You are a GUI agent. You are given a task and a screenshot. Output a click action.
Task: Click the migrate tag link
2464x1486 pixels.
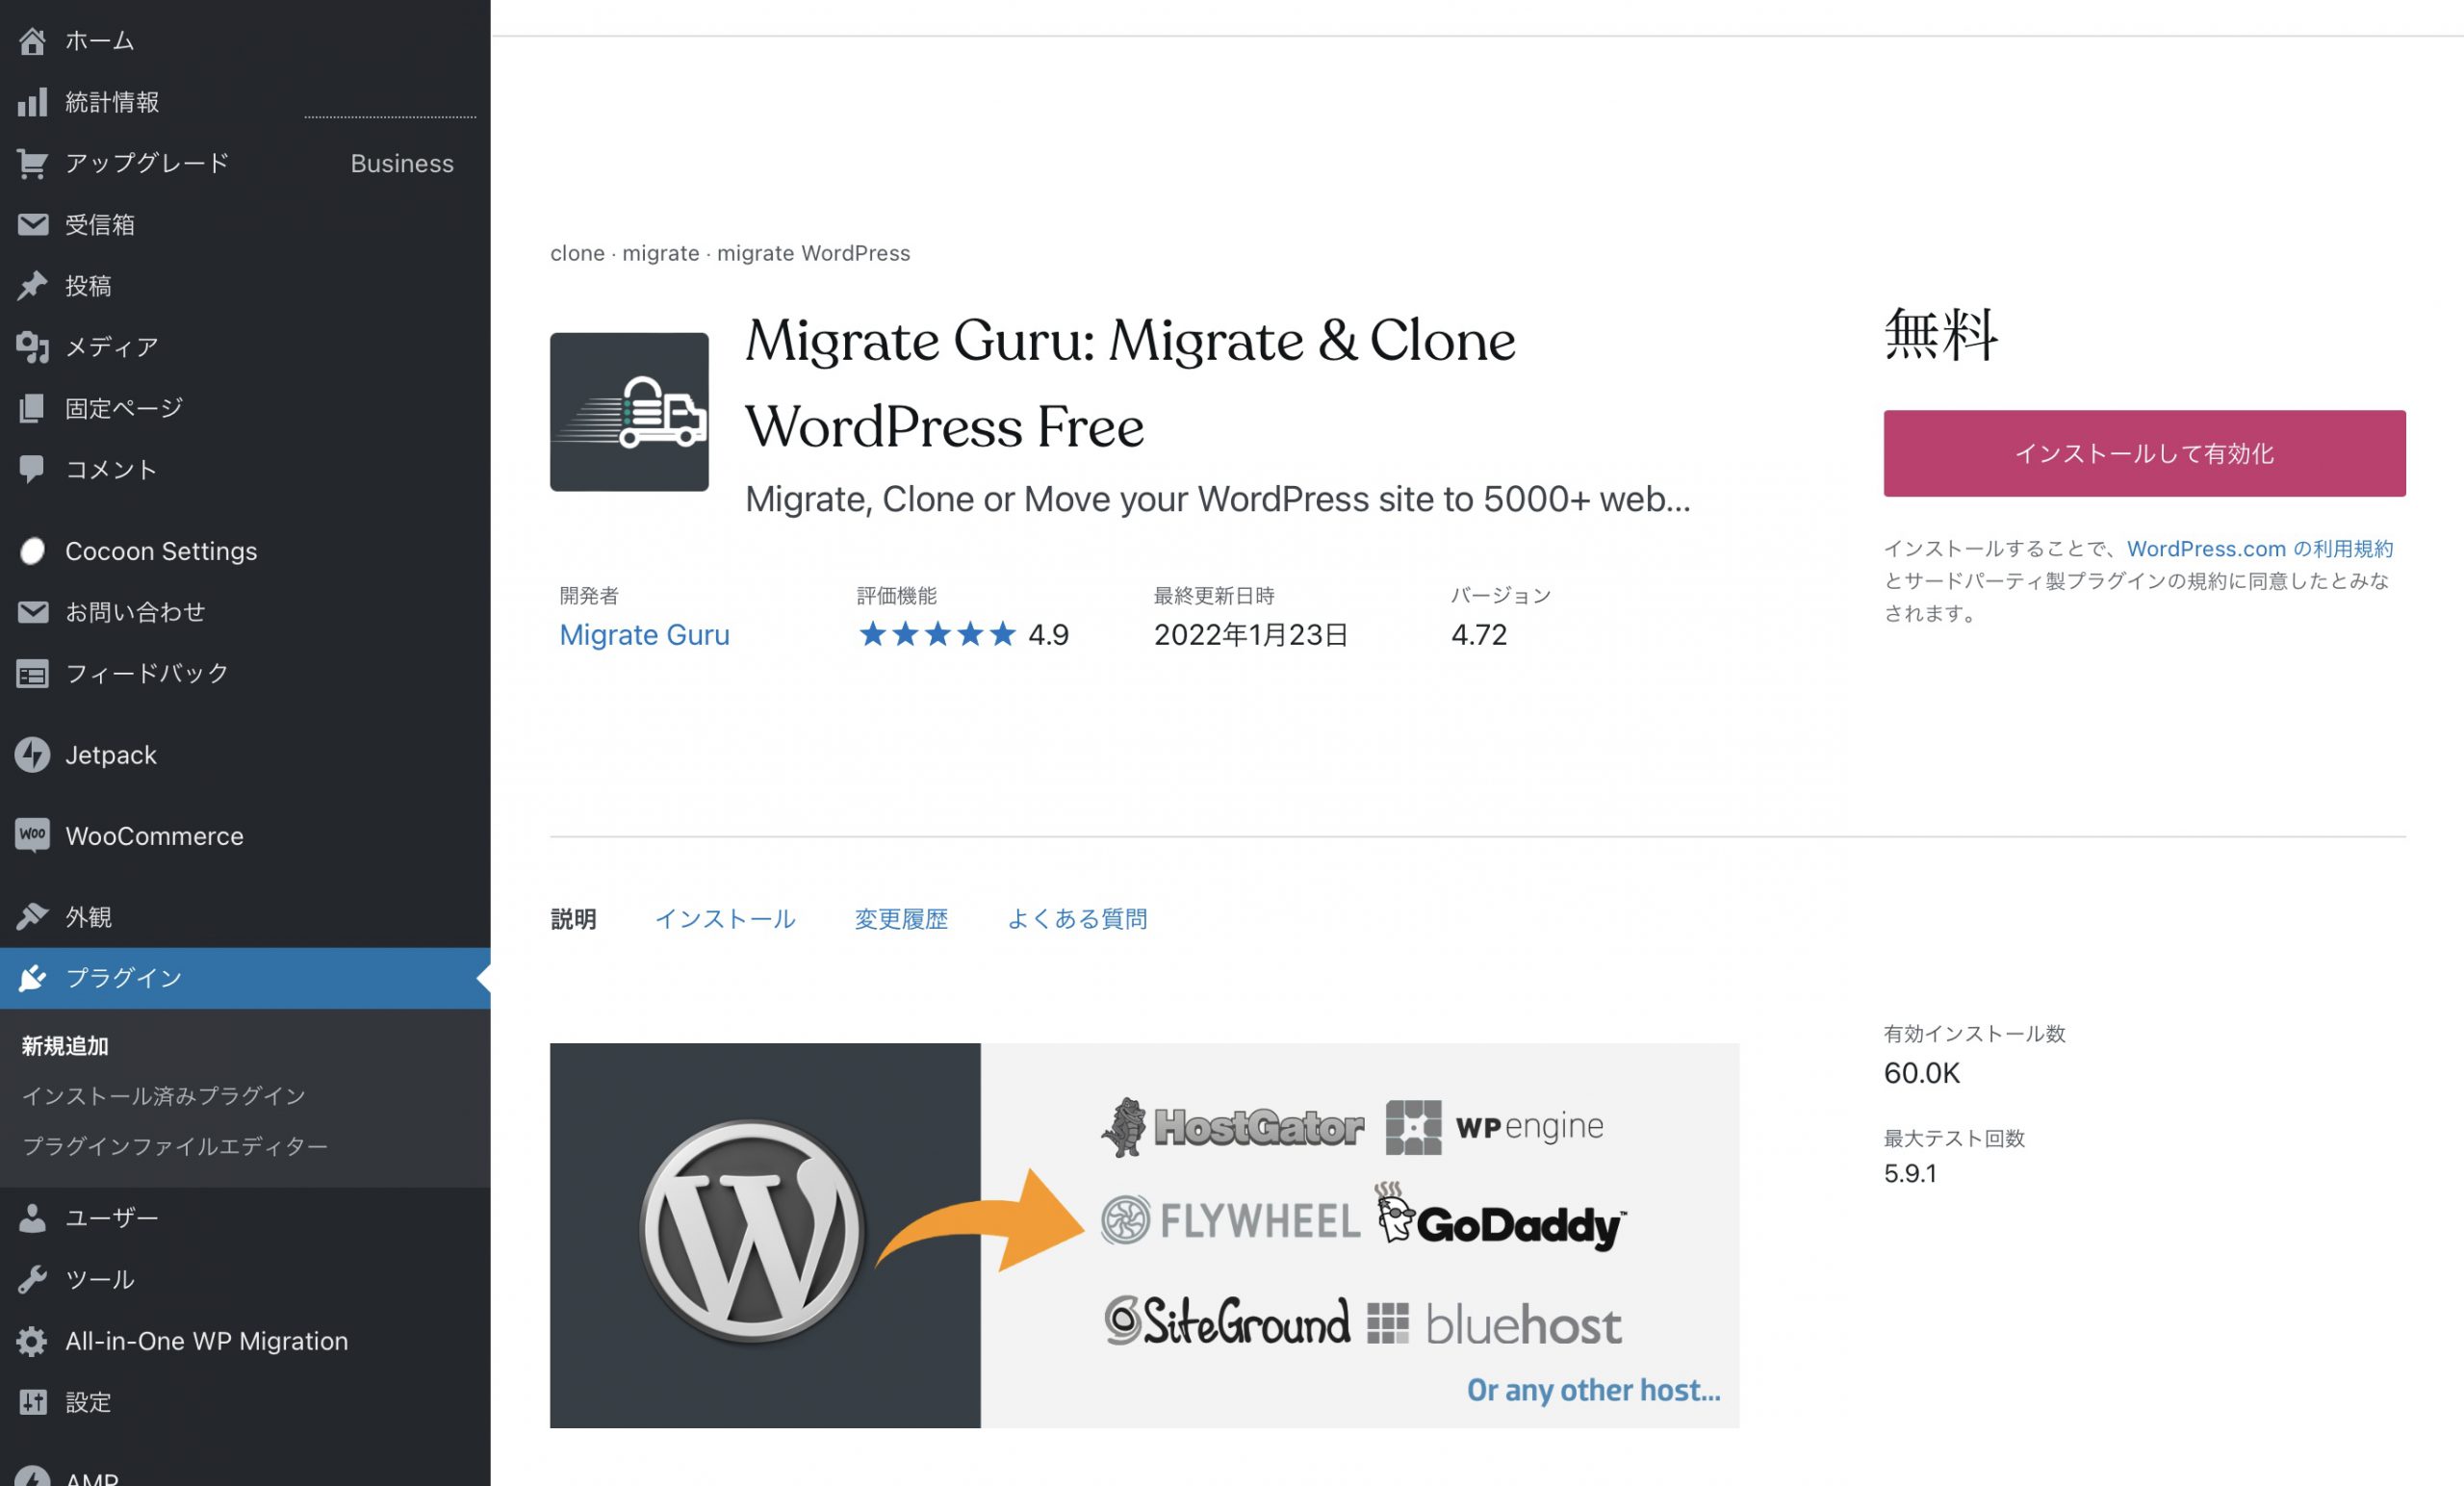[x=660, y=253]
